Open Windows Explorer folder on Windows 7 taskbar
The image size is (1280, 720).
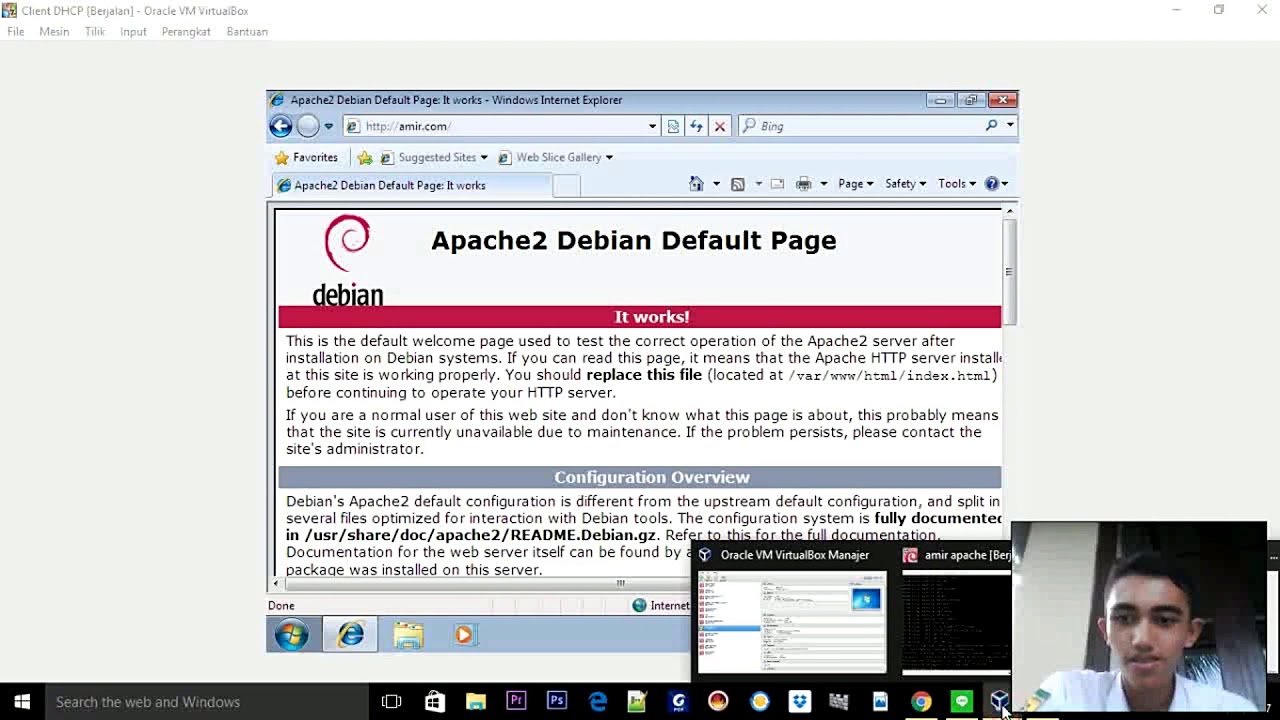408,635
